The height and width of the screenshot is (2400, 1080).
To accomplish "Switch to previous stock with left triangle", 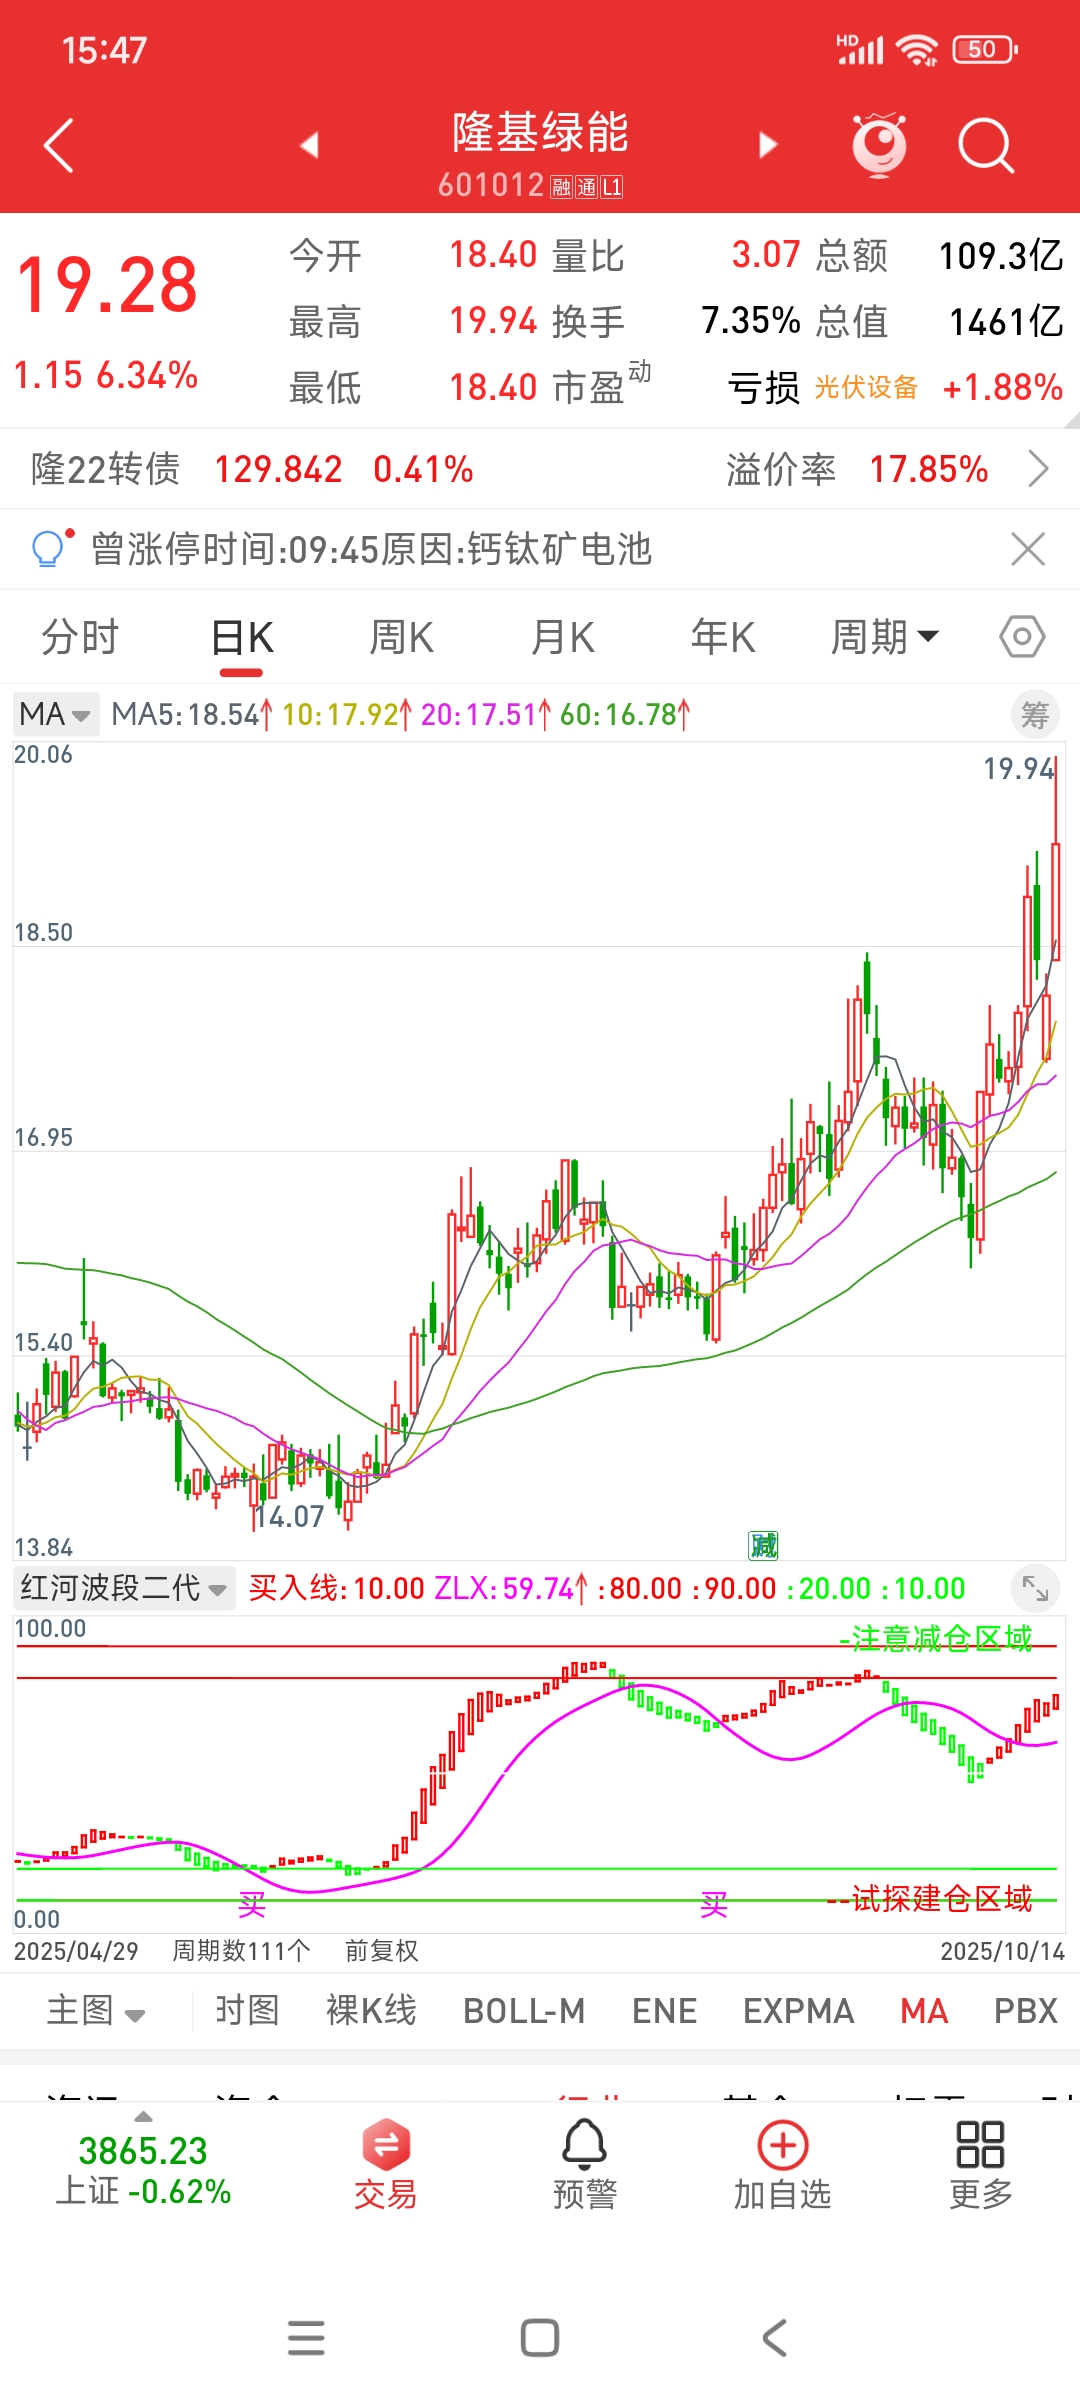I will click(x=309, y=146).
